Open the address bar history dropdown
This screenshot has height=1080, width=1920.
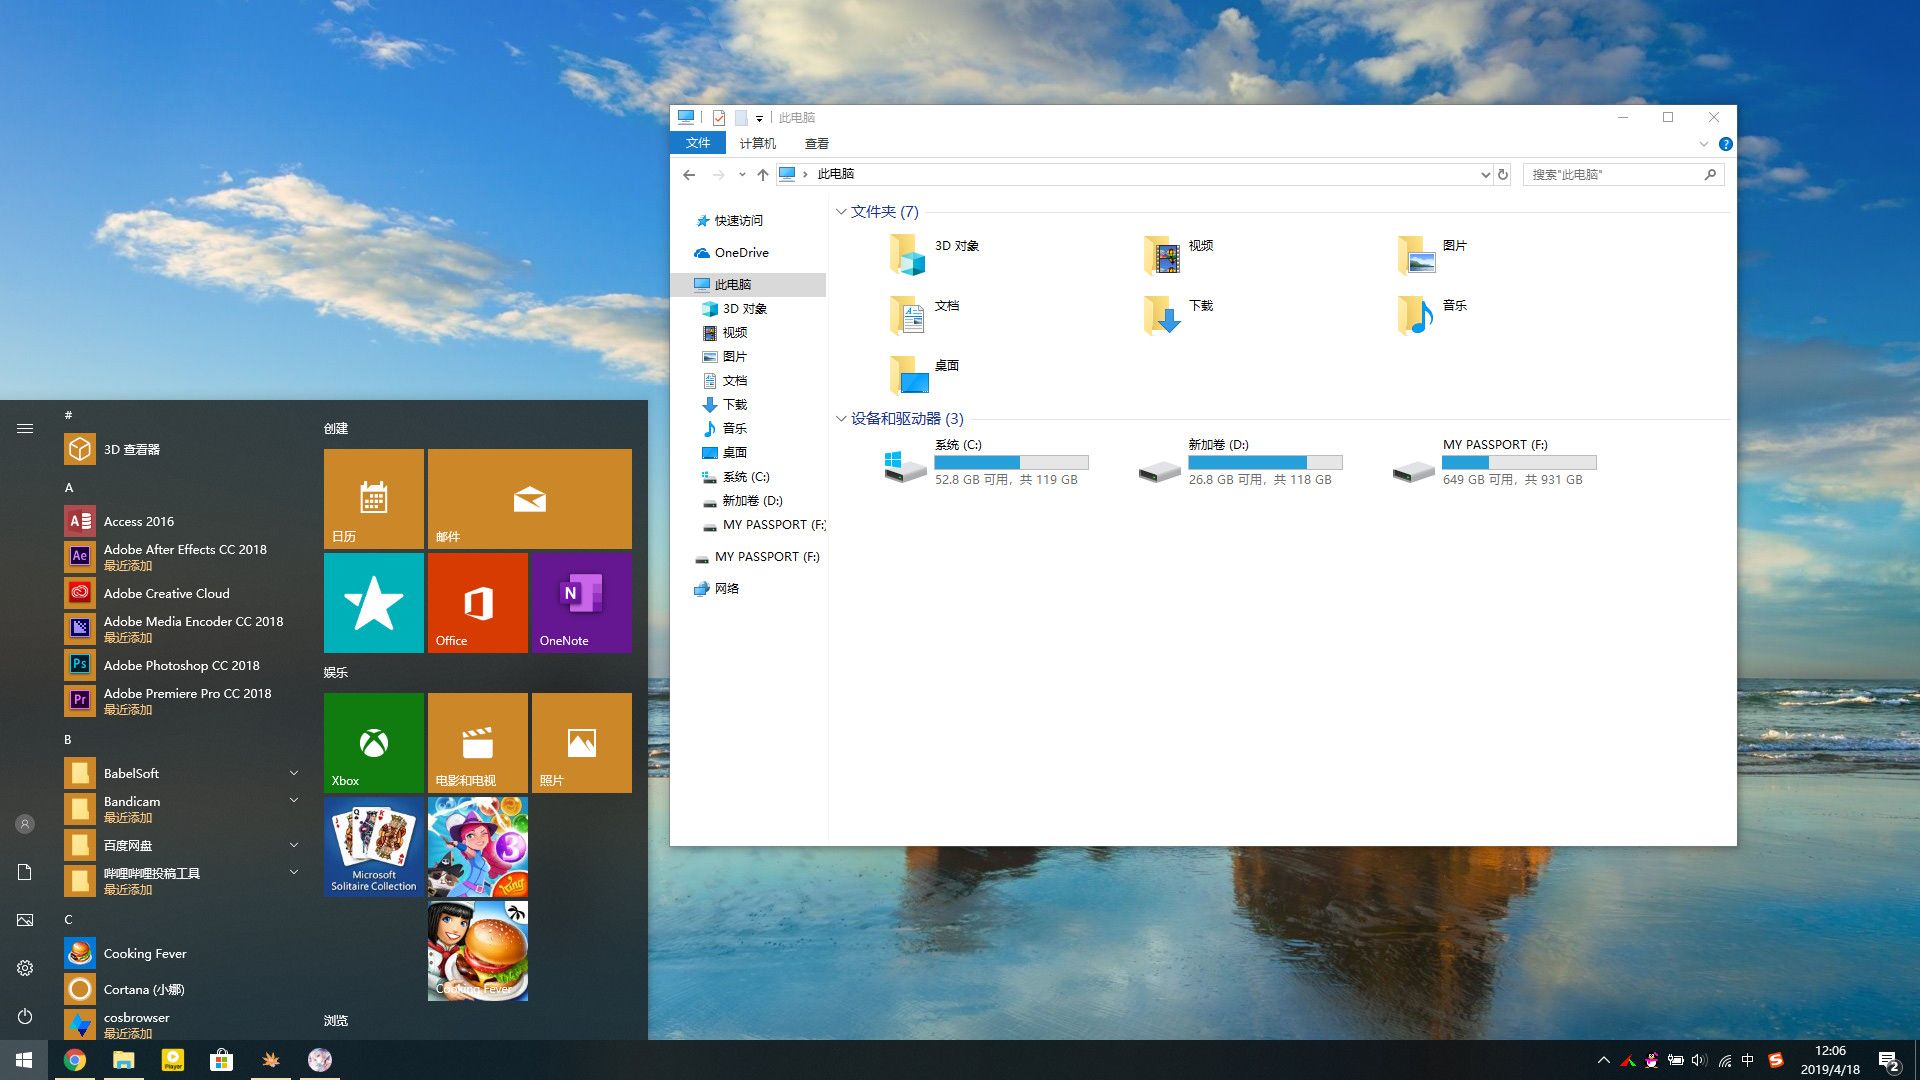click(1485, 174)
